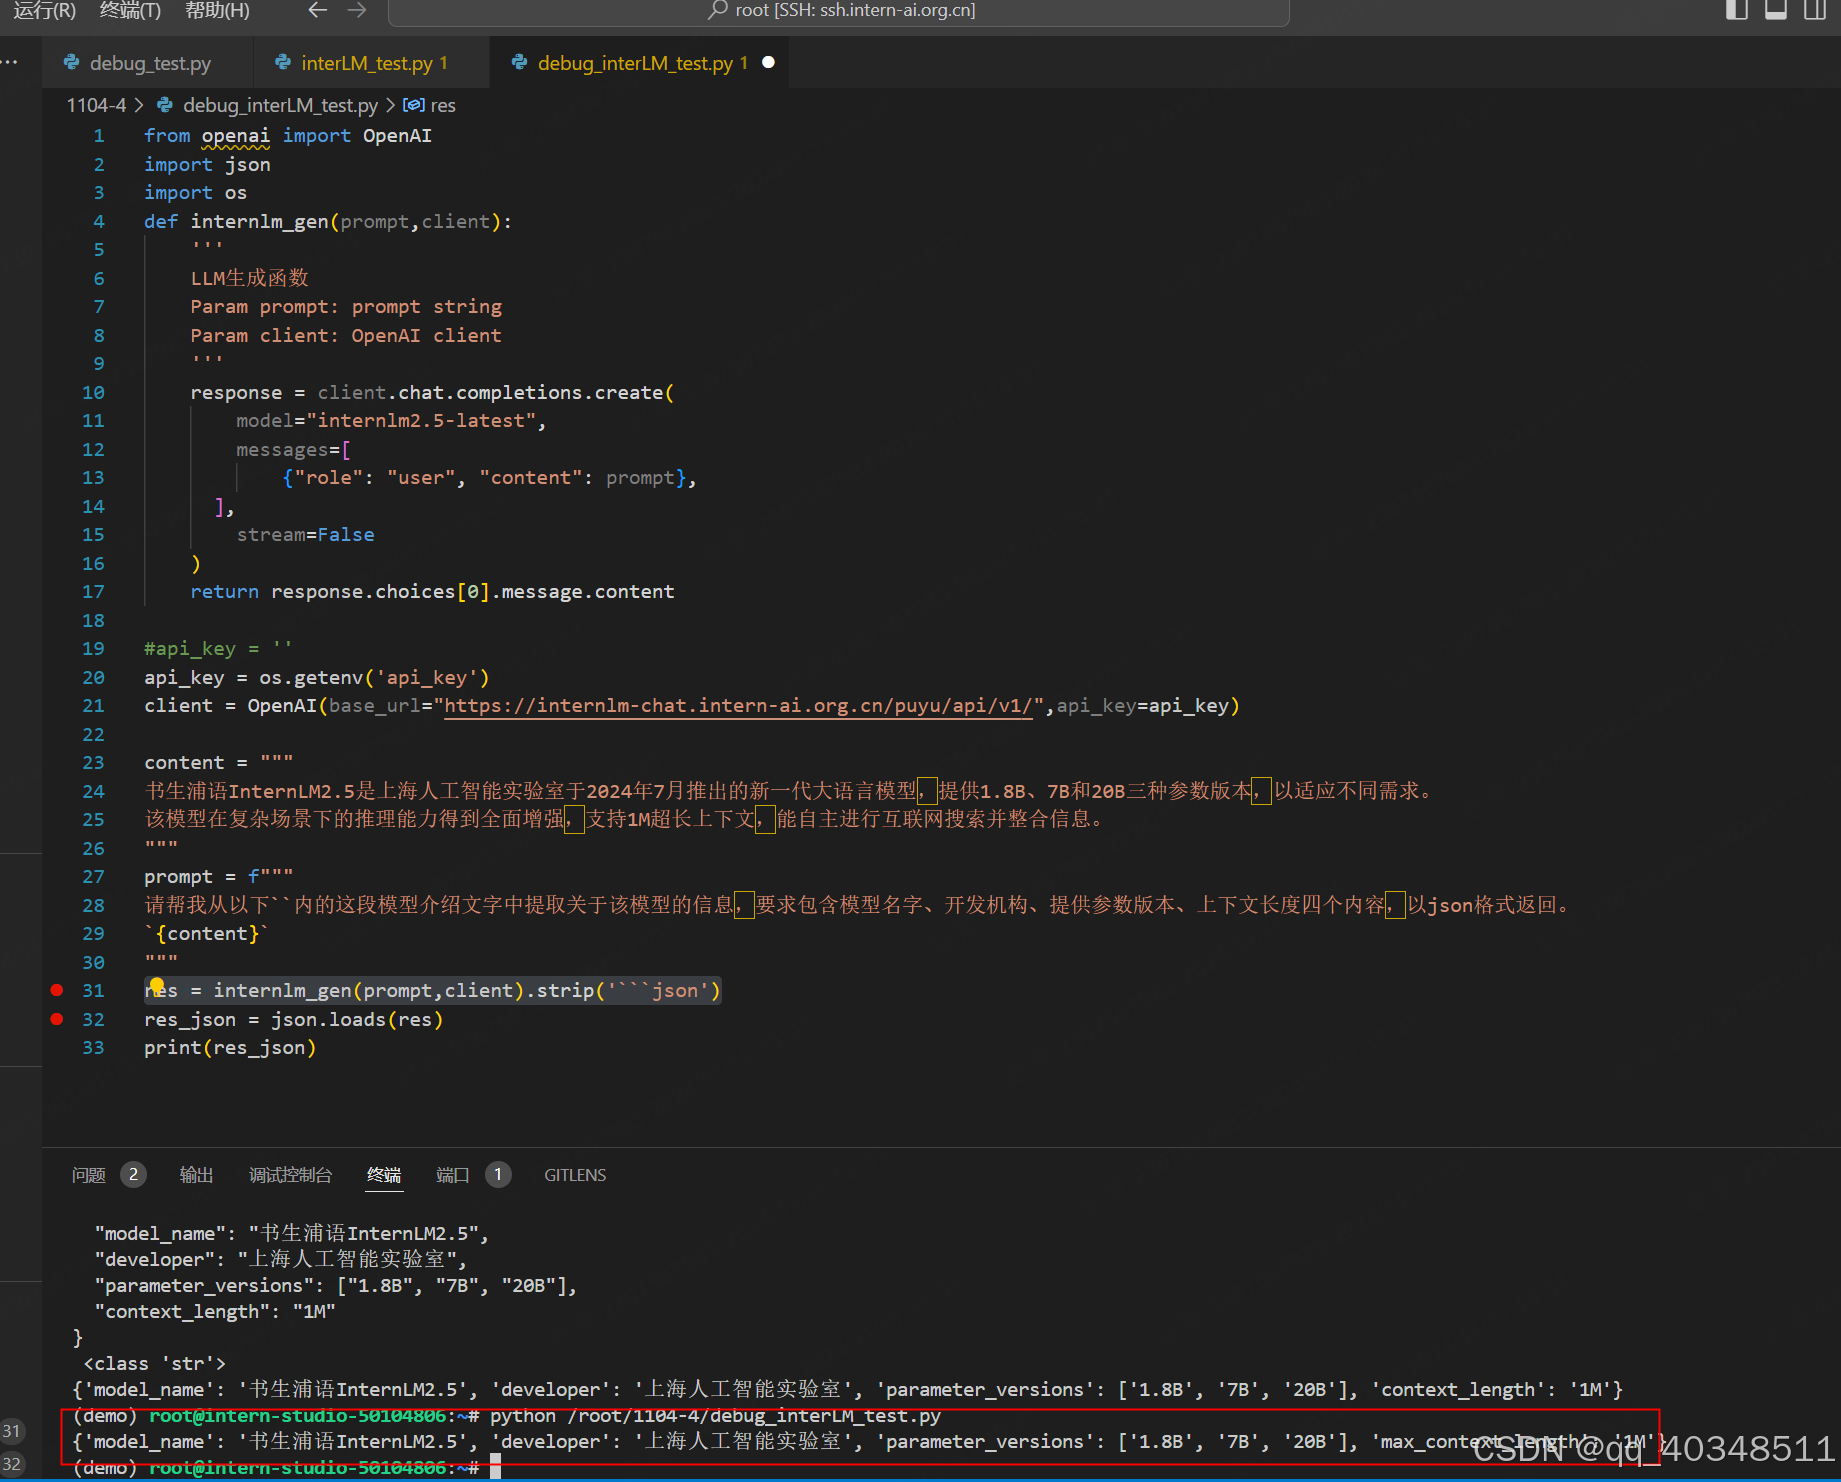Screen dimensions: 1841x1482
Task: Open the 终端(T) menu
Action: pos(130,11)
